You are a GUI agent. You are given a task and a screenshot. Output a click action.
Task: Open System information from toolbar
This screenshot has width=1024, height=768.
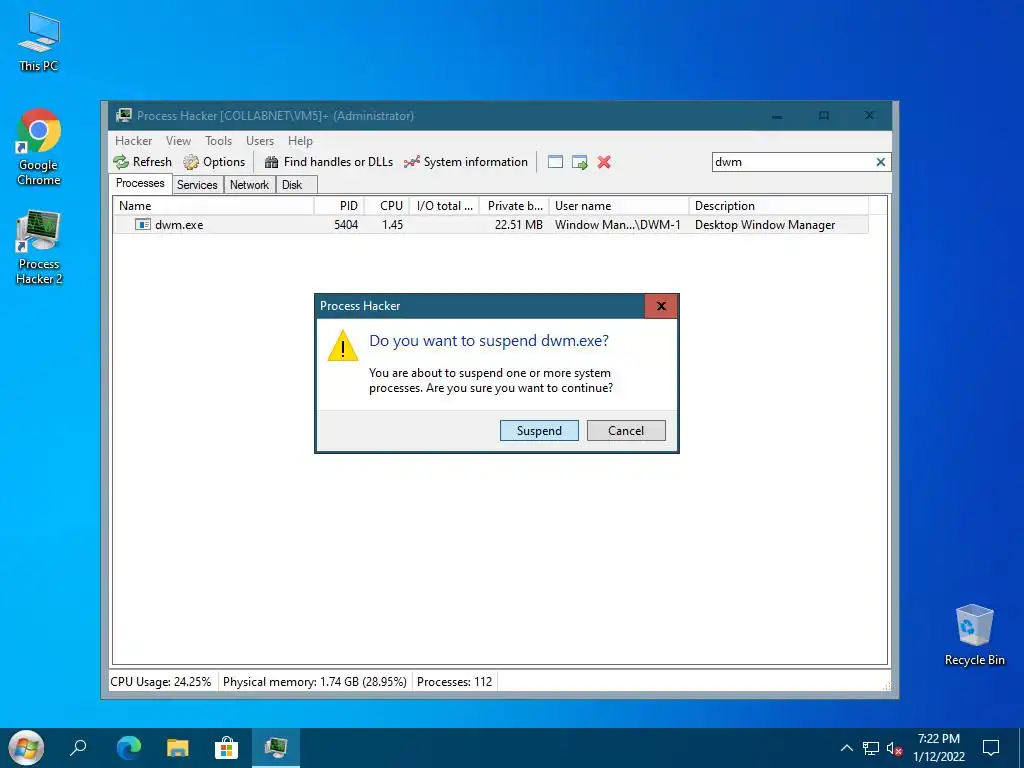tap(465, 162)
